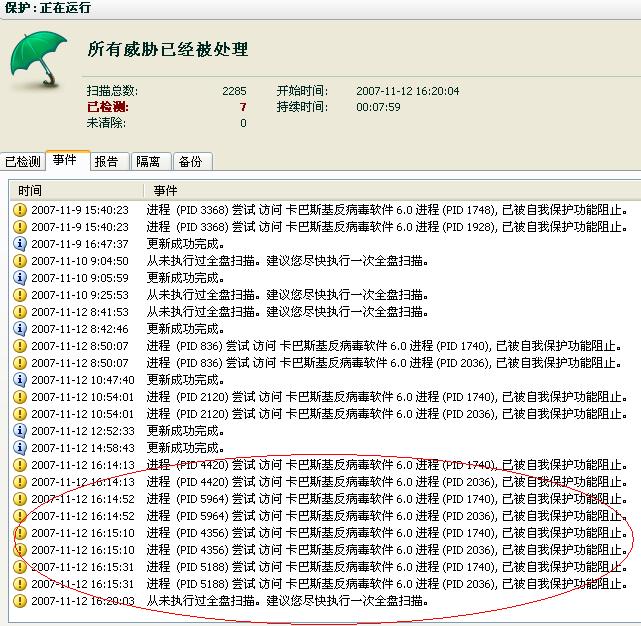This screenshot has height=626, width=641.
Task: Open the 隔离 quarantine tab
Action: [x=151, y=162]
